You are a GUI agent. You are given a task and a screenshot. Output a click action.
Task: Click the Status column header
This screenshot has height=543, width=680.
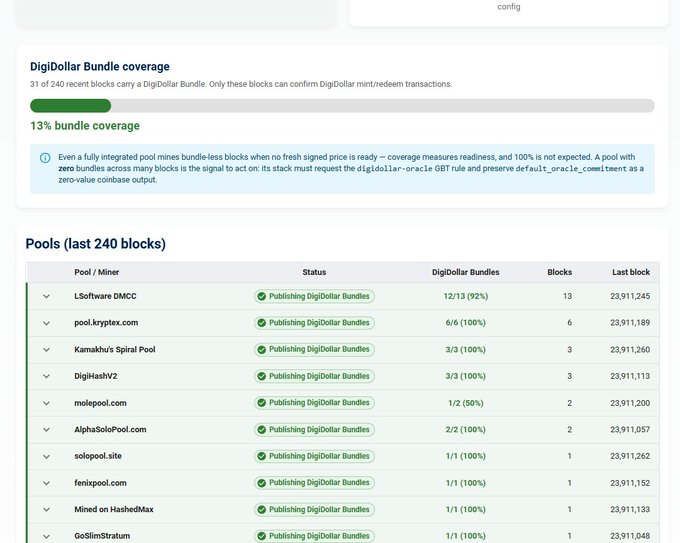tap(314, 272)
